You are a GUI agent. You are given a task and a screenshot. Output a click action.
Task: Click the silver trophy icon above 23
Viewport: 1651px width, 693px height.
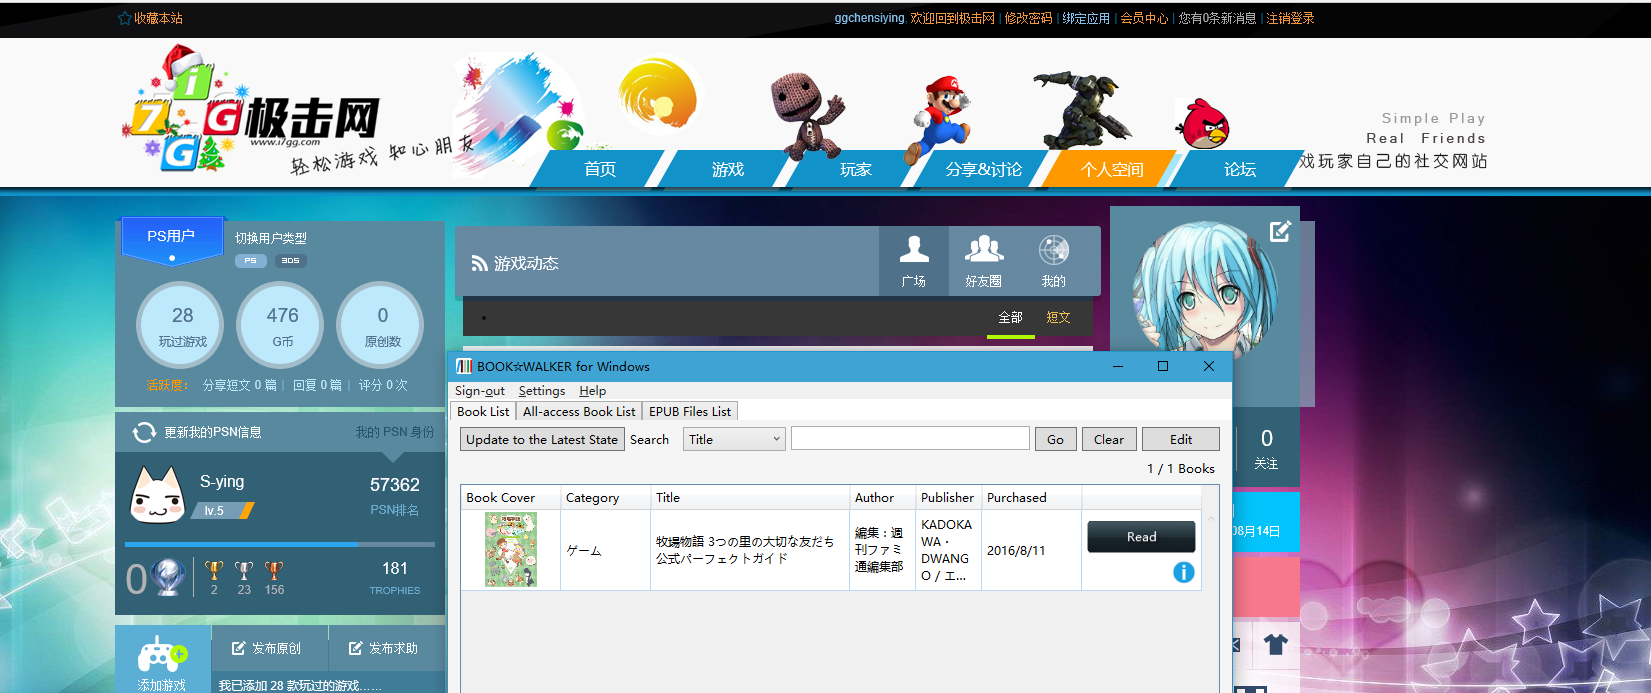[x=244, y=571]
